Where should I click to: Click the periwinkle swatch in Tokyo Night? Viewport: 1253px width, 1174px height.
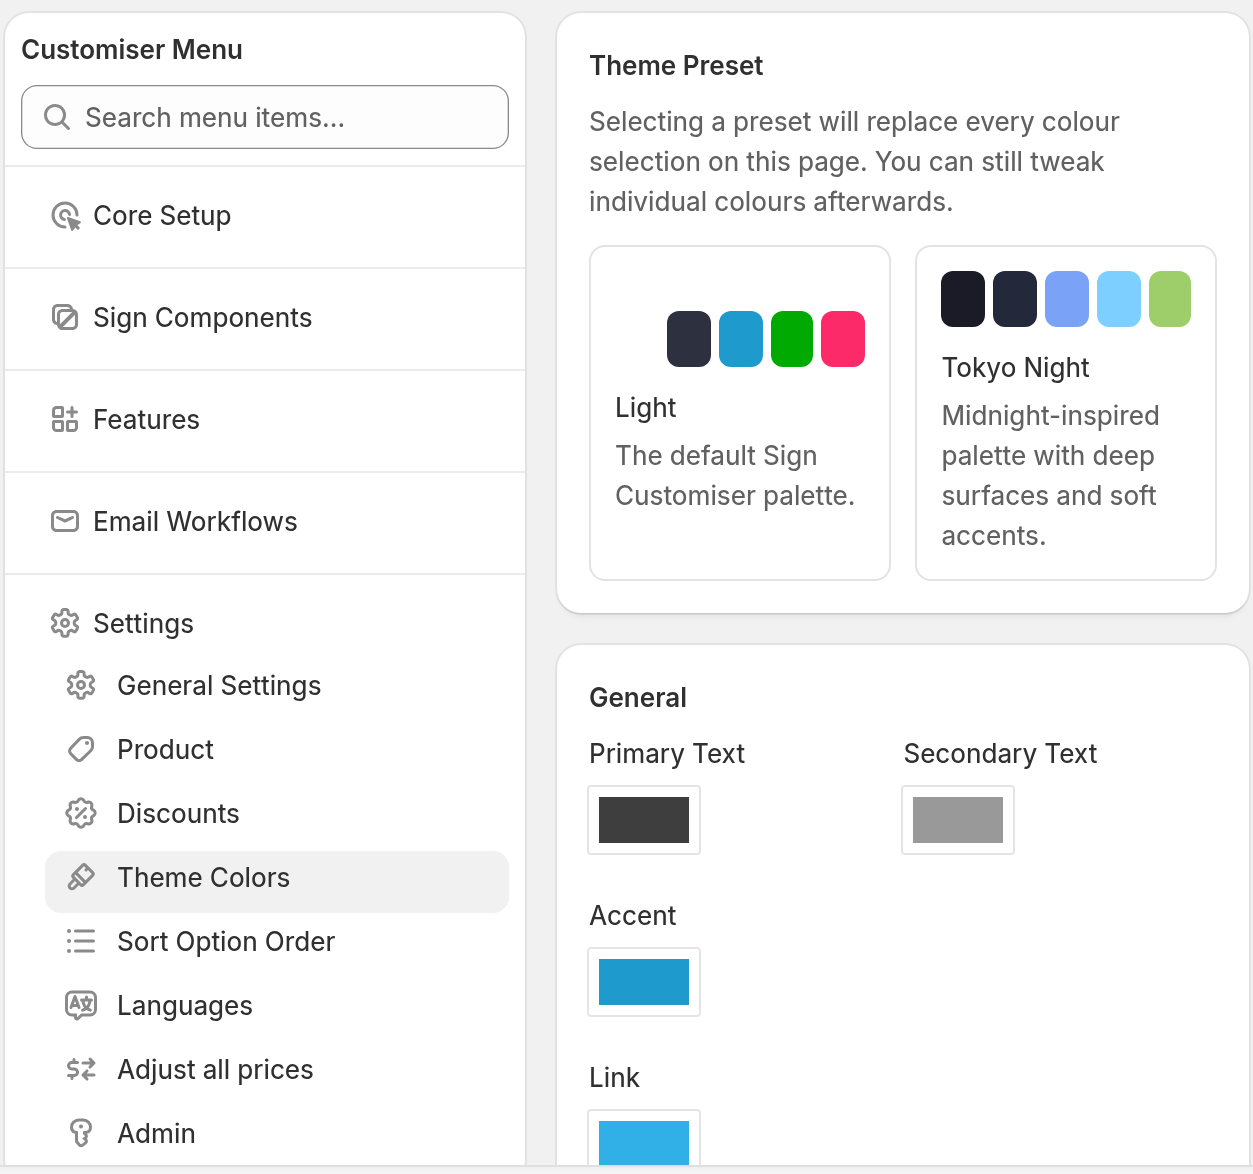tap(1067, 299)
